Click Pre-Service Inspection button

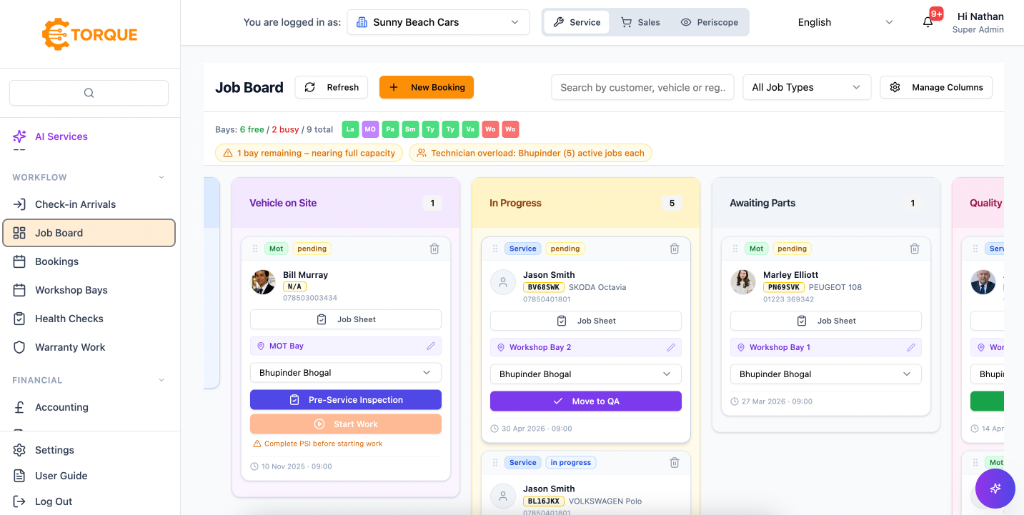pyautogui.click(x=345, y=399)
